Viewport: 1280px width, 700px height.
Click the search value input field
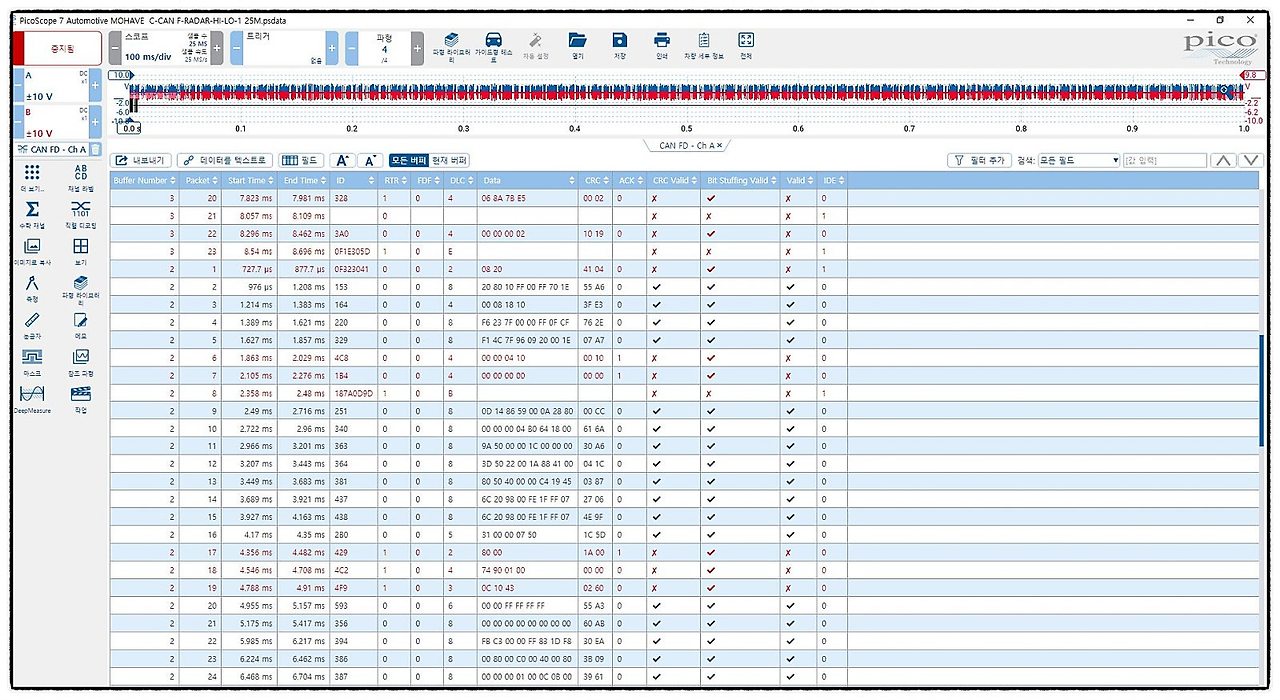click(x=1165, y=160)
